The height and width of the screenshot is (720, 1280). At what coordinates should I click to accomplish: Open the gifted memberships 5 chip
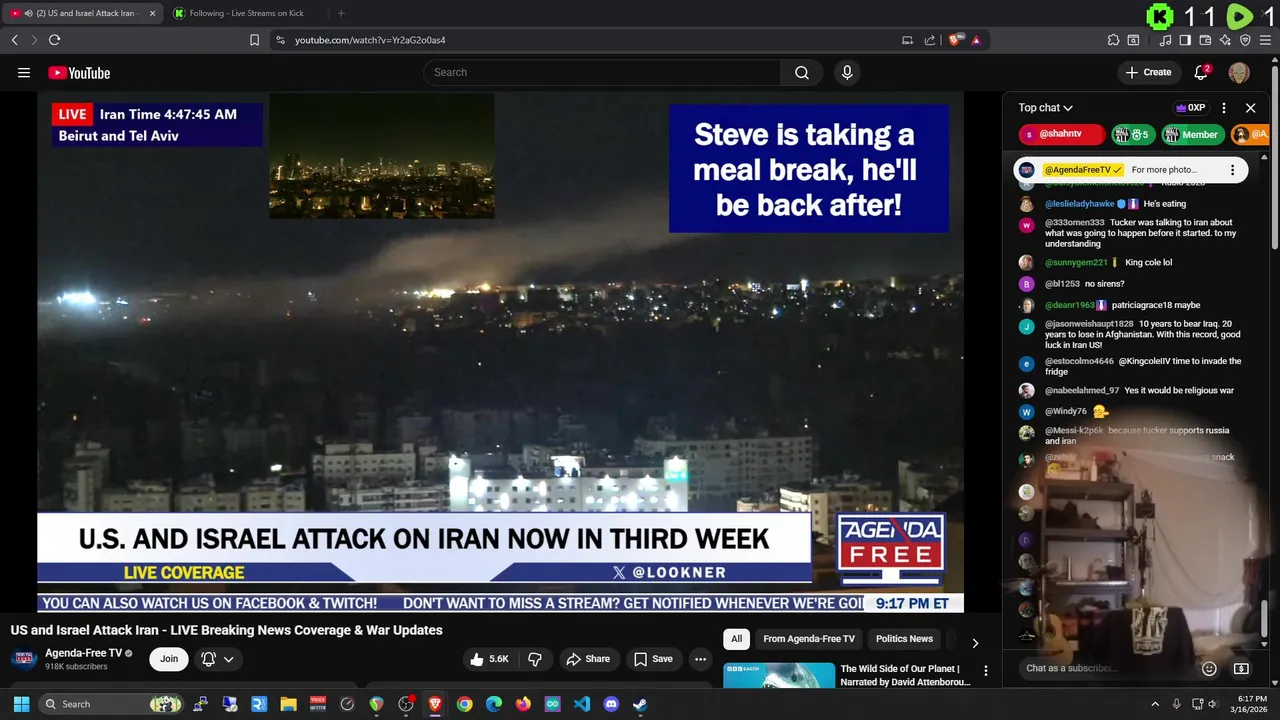(1132, 134)
